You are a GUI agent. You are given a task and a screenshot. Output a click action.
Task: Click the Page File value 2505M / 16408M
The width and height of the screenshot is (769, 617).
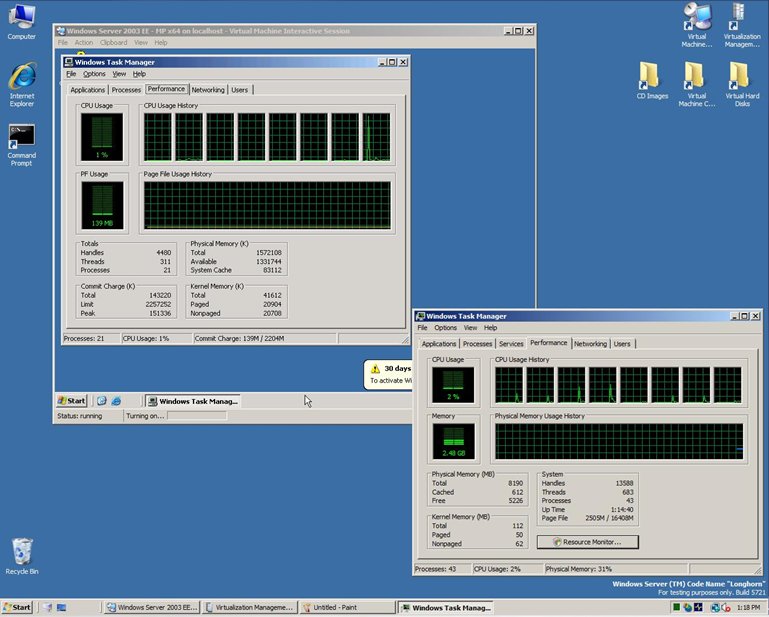[x=609, y=518]
